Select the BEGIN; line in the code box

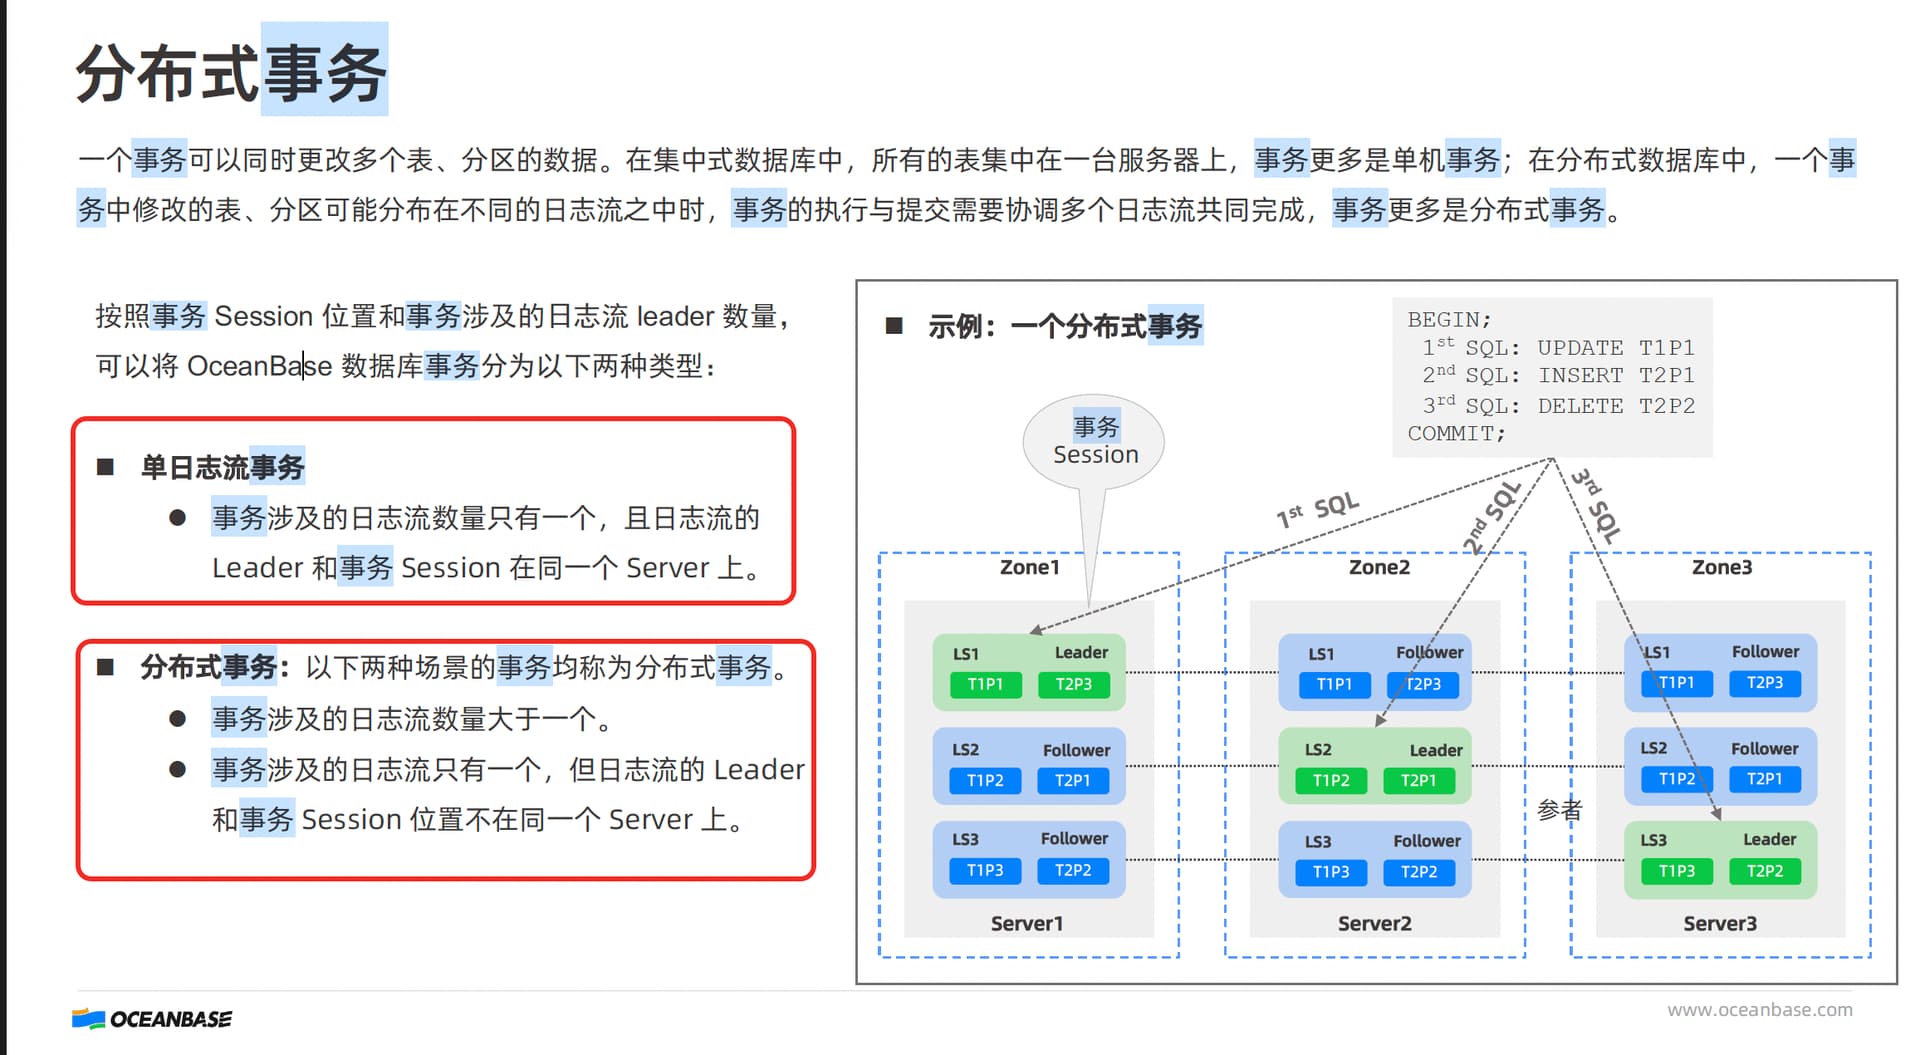click(x=1449, y=319)
